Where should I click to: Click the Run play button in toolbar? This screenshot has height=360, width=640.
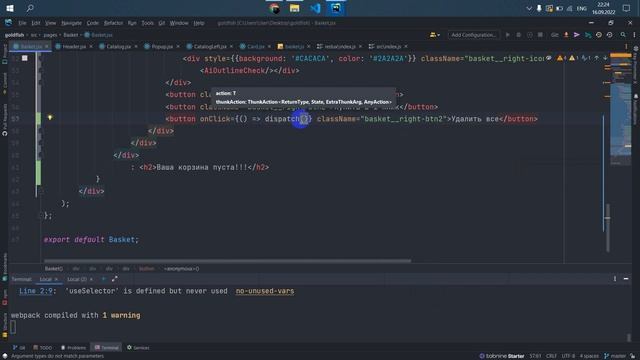[507, 35]
